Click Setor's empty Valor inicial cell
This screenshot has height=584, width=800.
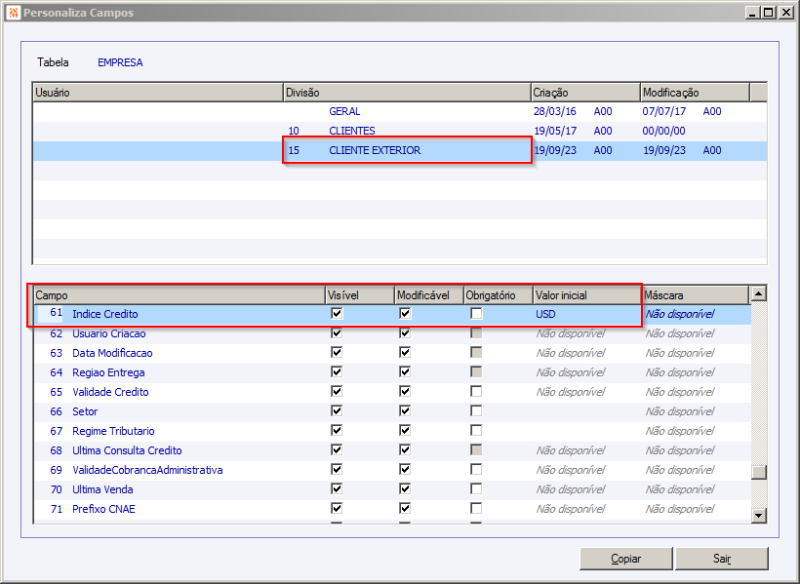[587, 411]
